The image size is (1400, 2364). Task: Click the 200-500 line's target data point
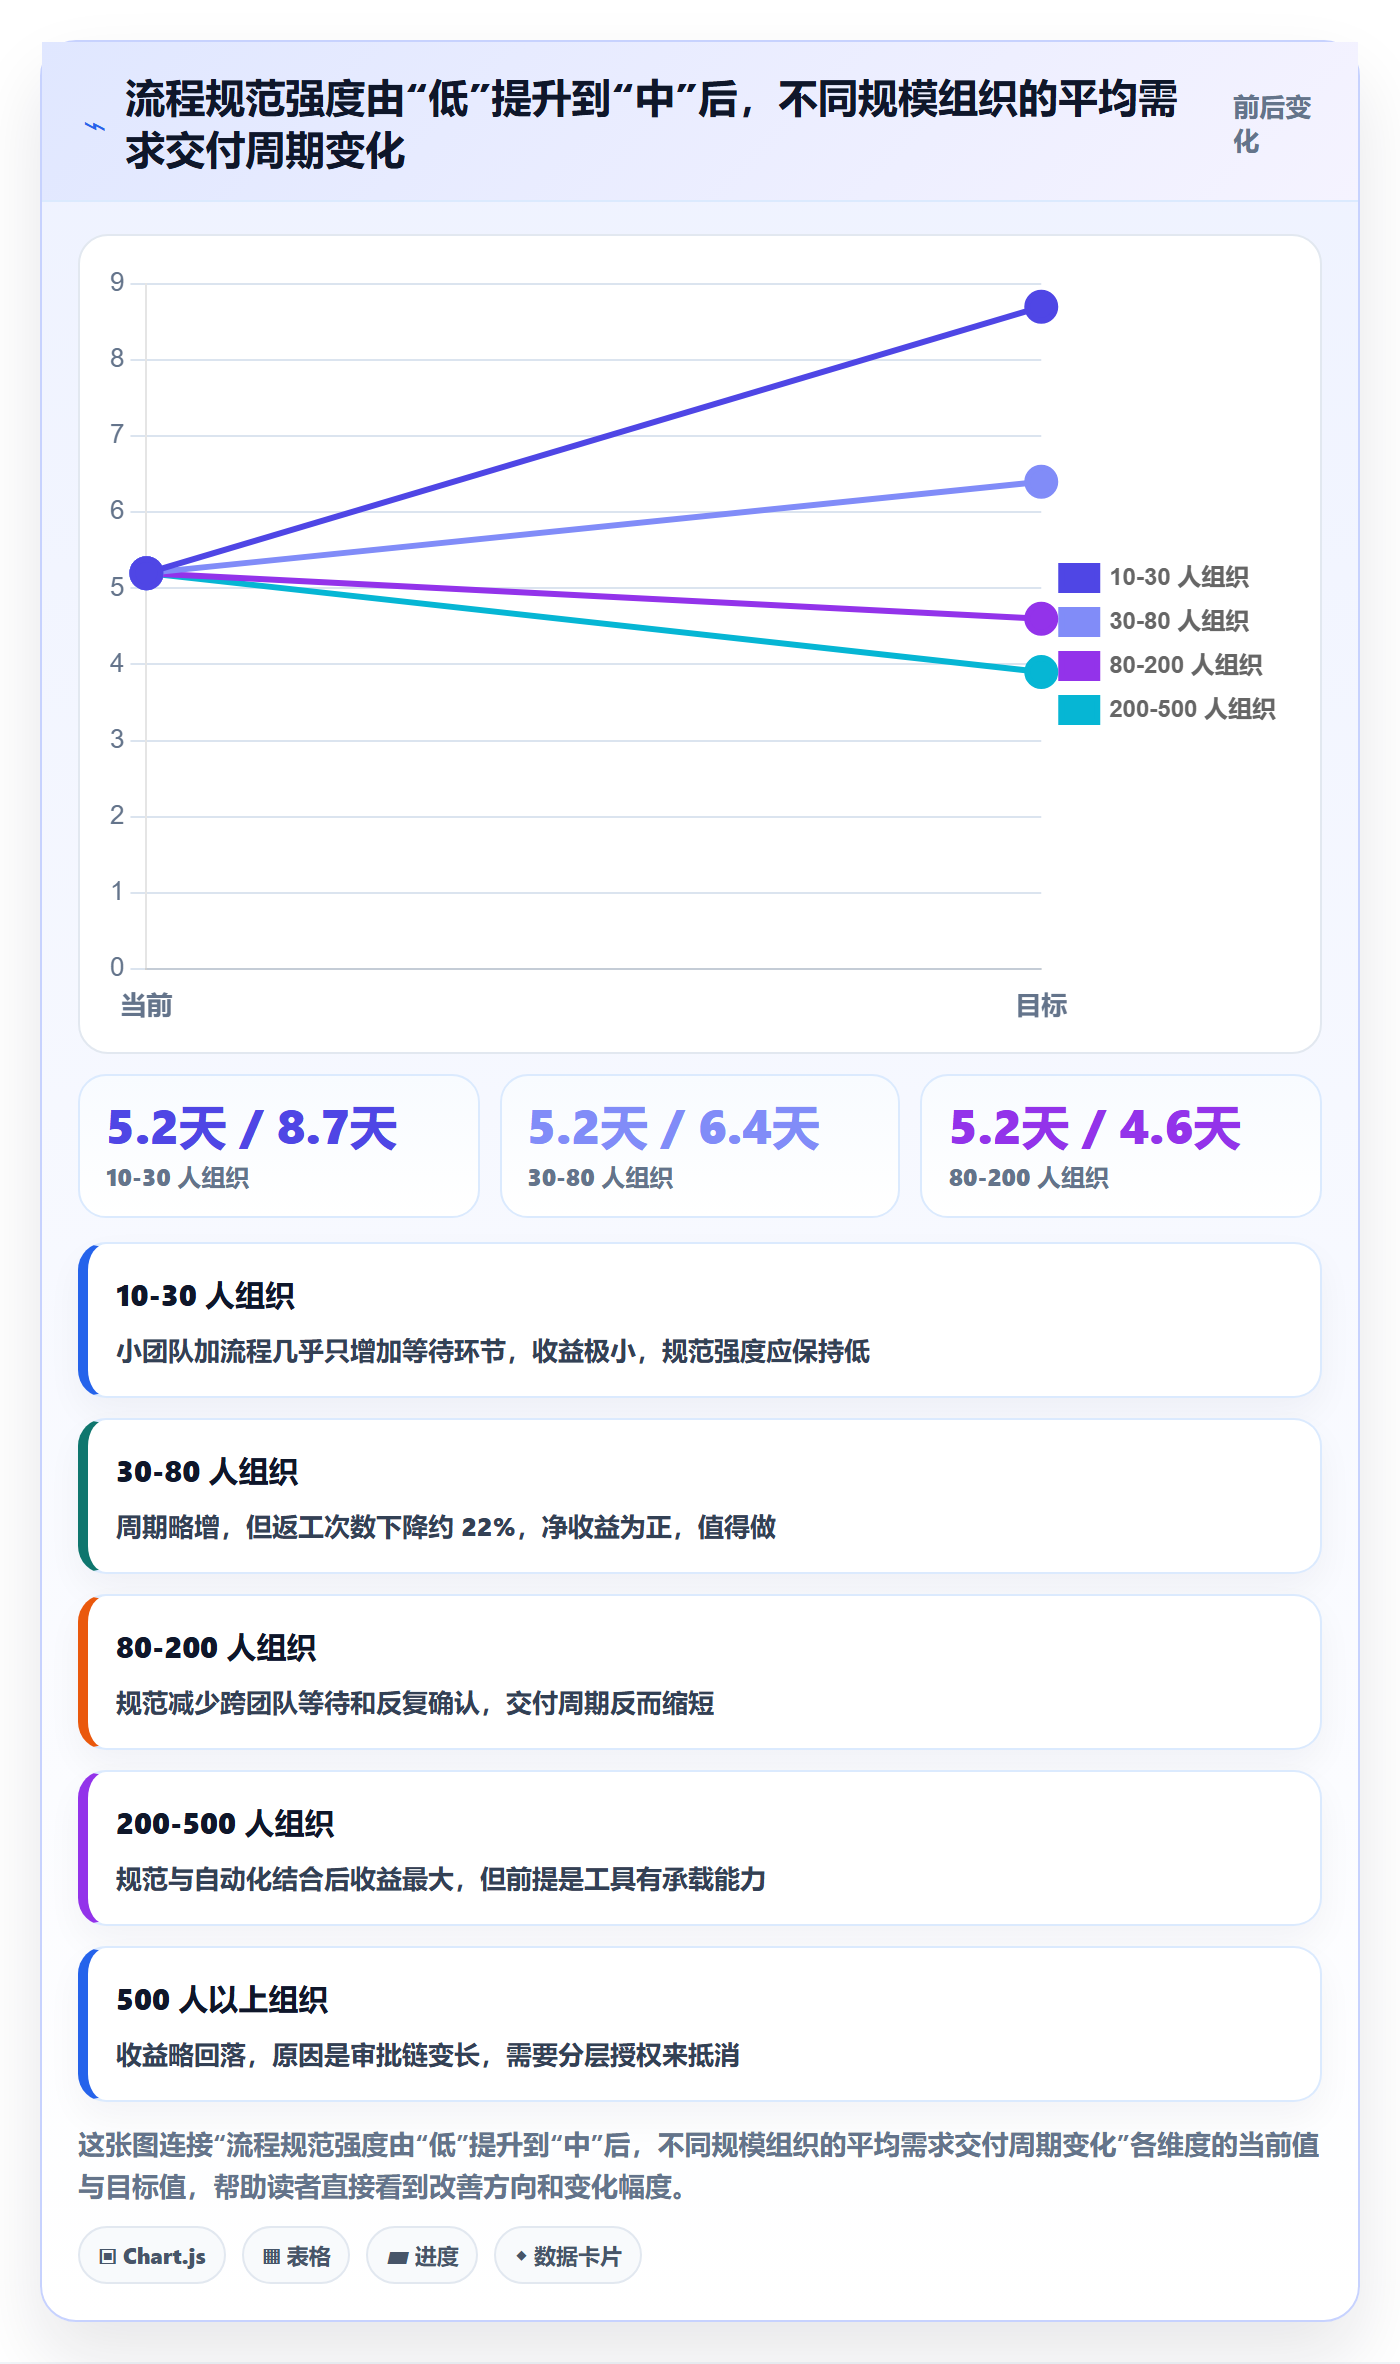point(1041,672)
